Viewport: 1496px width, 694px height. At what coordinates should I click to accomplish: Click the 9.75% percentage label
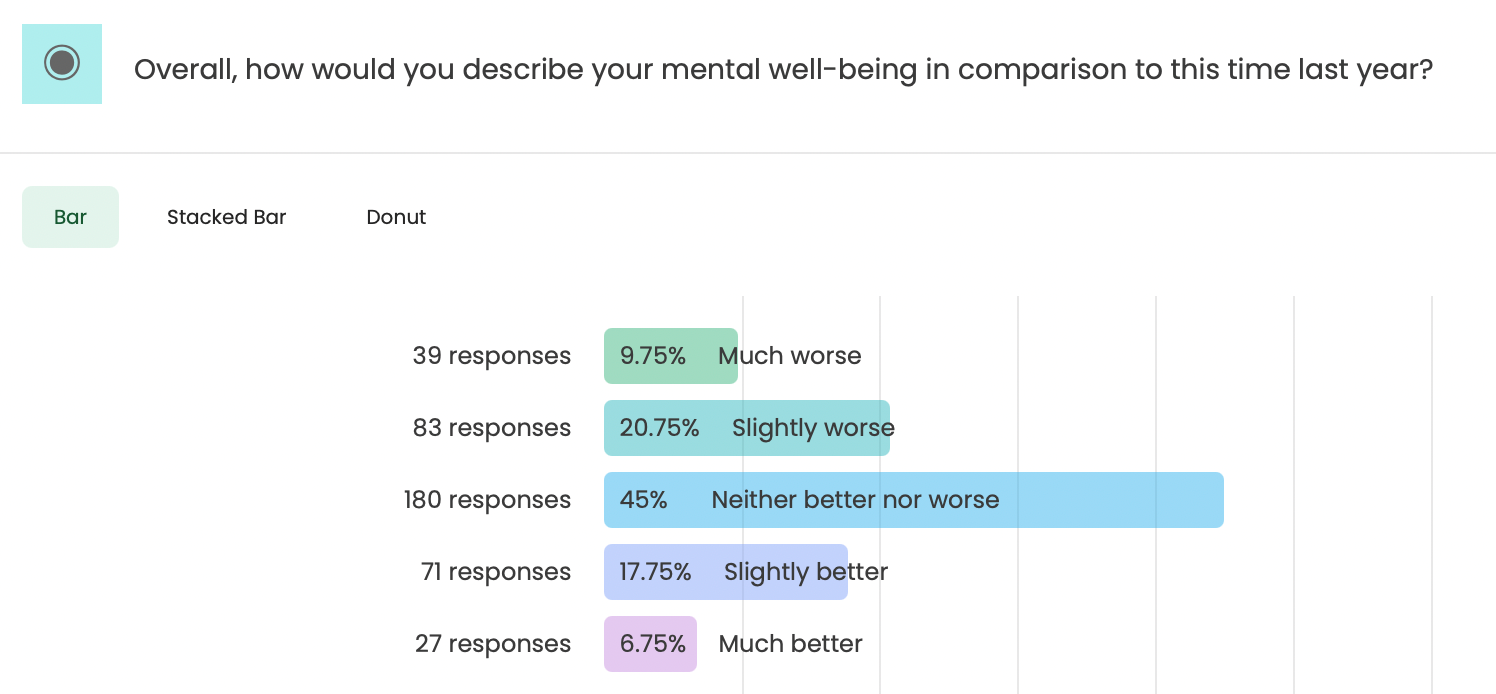652,356
